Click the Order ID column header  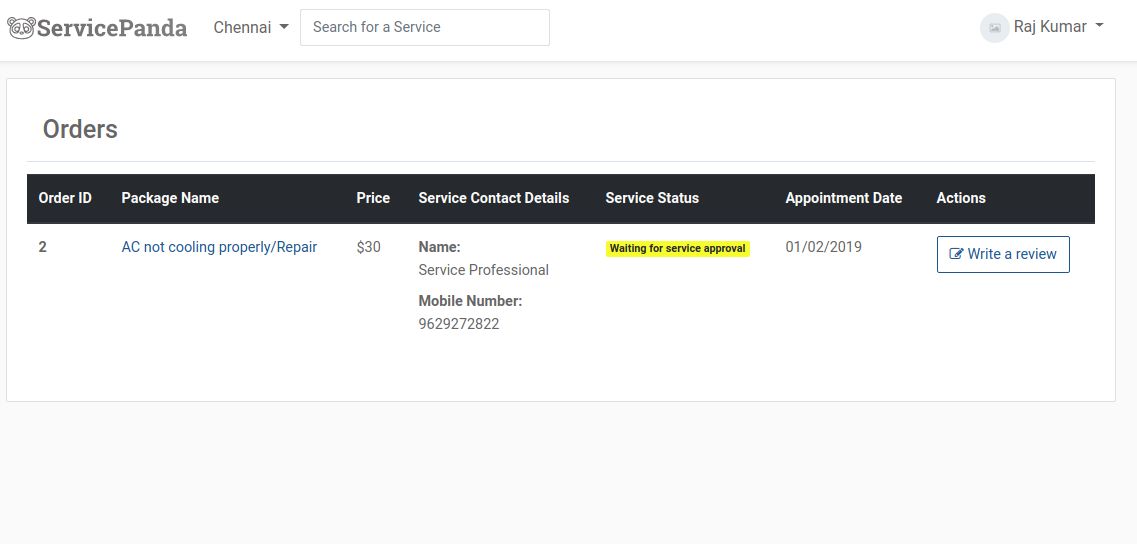coord(65,198)
